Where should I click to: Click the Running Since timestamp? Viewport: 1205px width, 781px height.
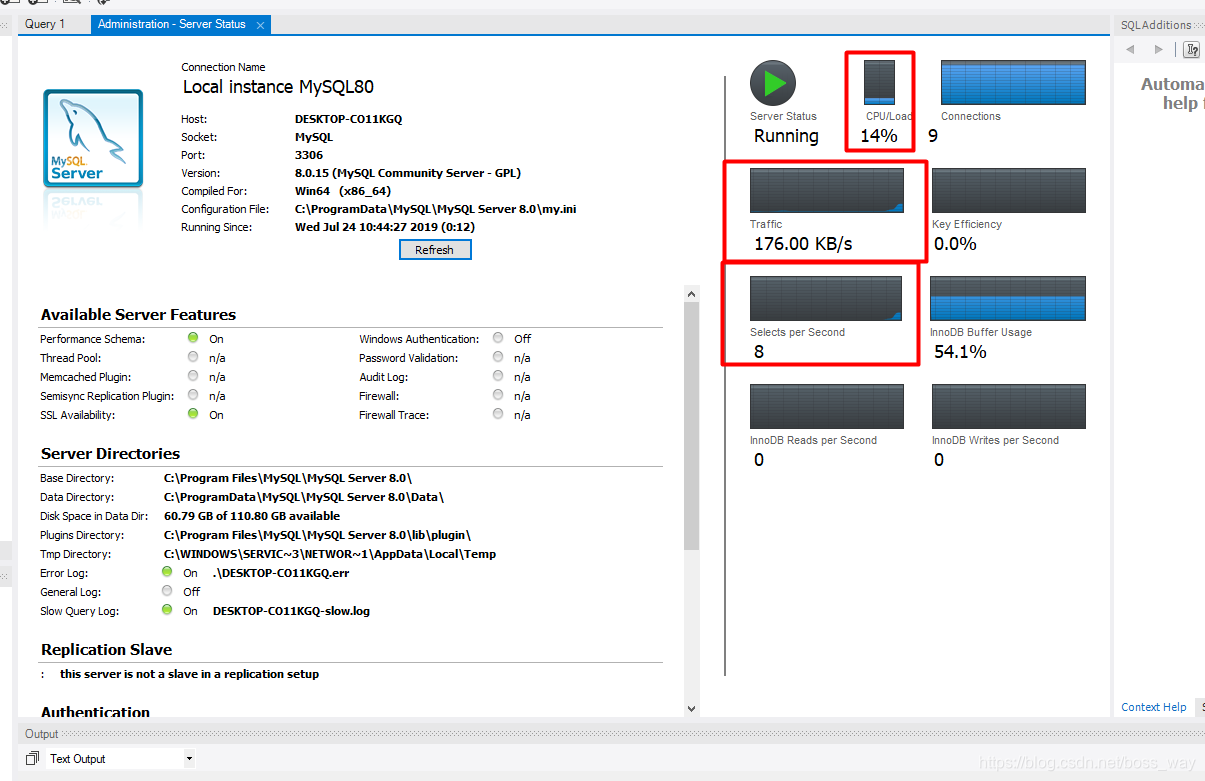coord(385,227)
